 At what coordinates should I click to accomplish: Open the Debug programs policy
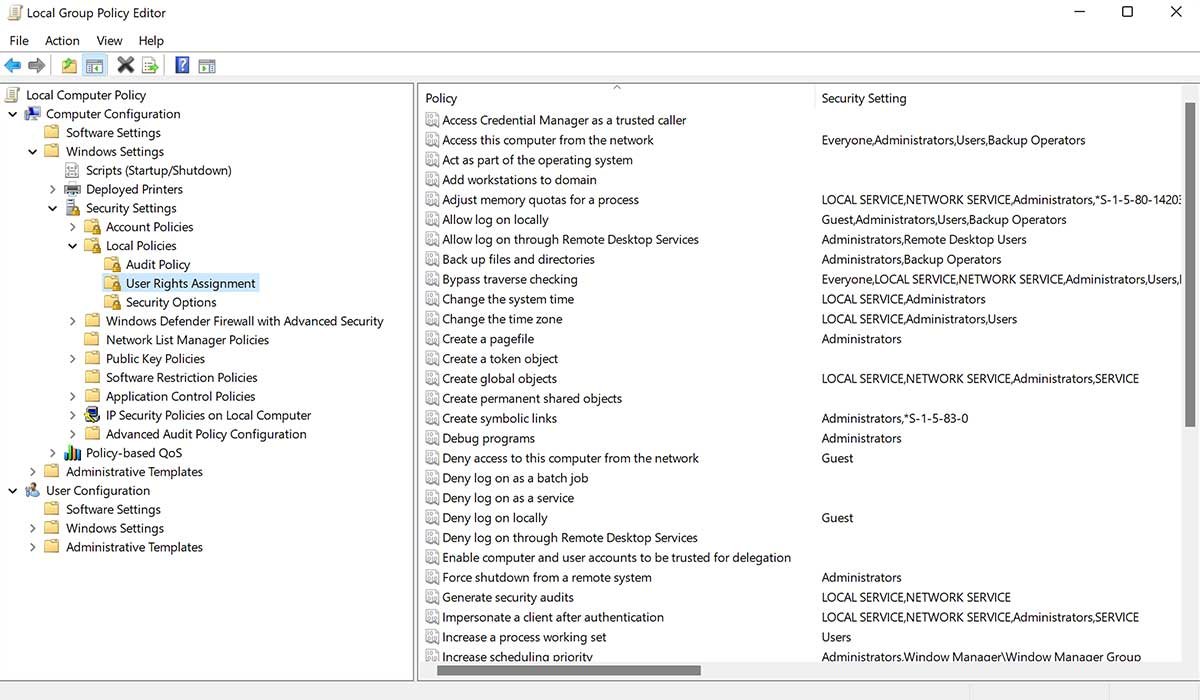491,438
